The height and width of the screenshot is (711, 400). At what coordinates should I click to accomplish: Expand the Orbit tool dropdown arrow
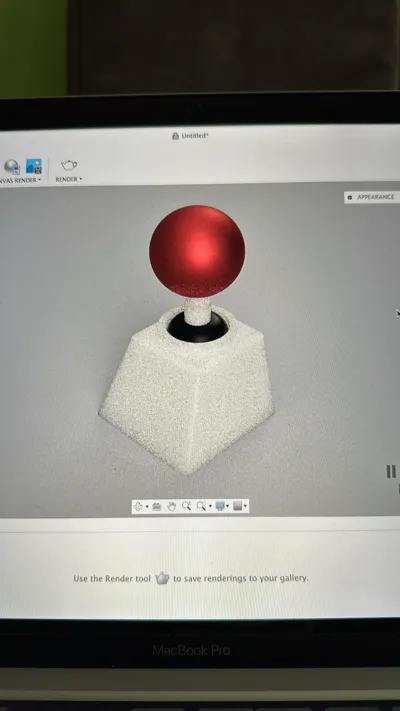click(147, 507)
